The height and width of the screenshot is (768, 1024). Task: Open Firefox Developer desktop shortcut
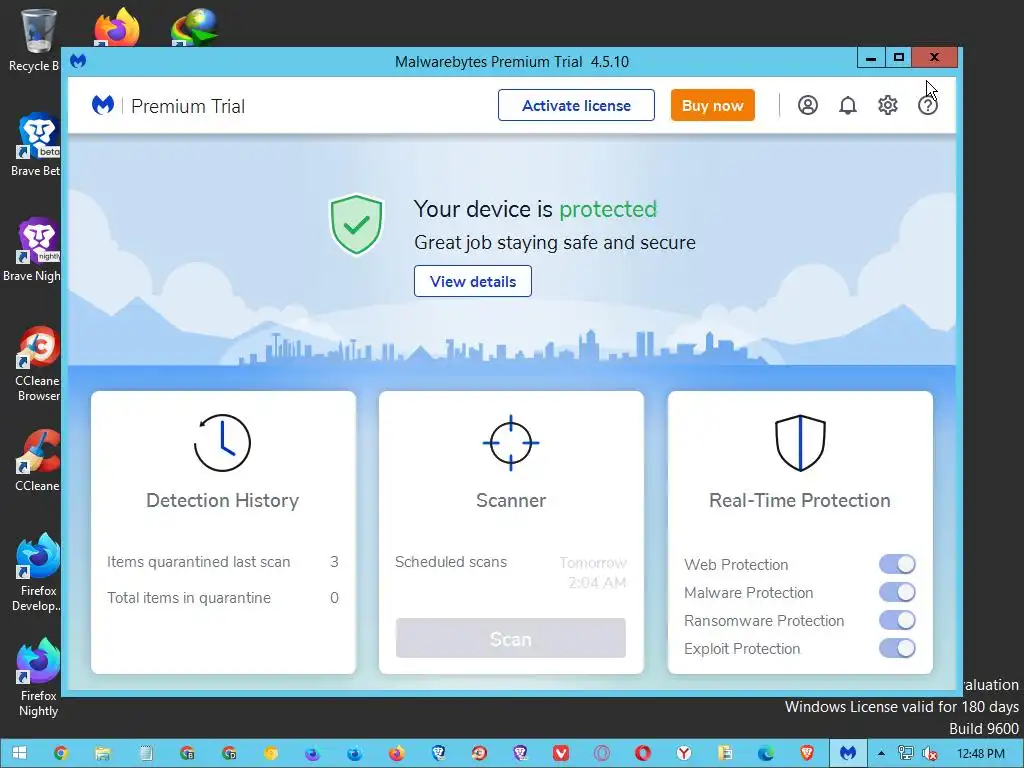[x=38, y=573]
